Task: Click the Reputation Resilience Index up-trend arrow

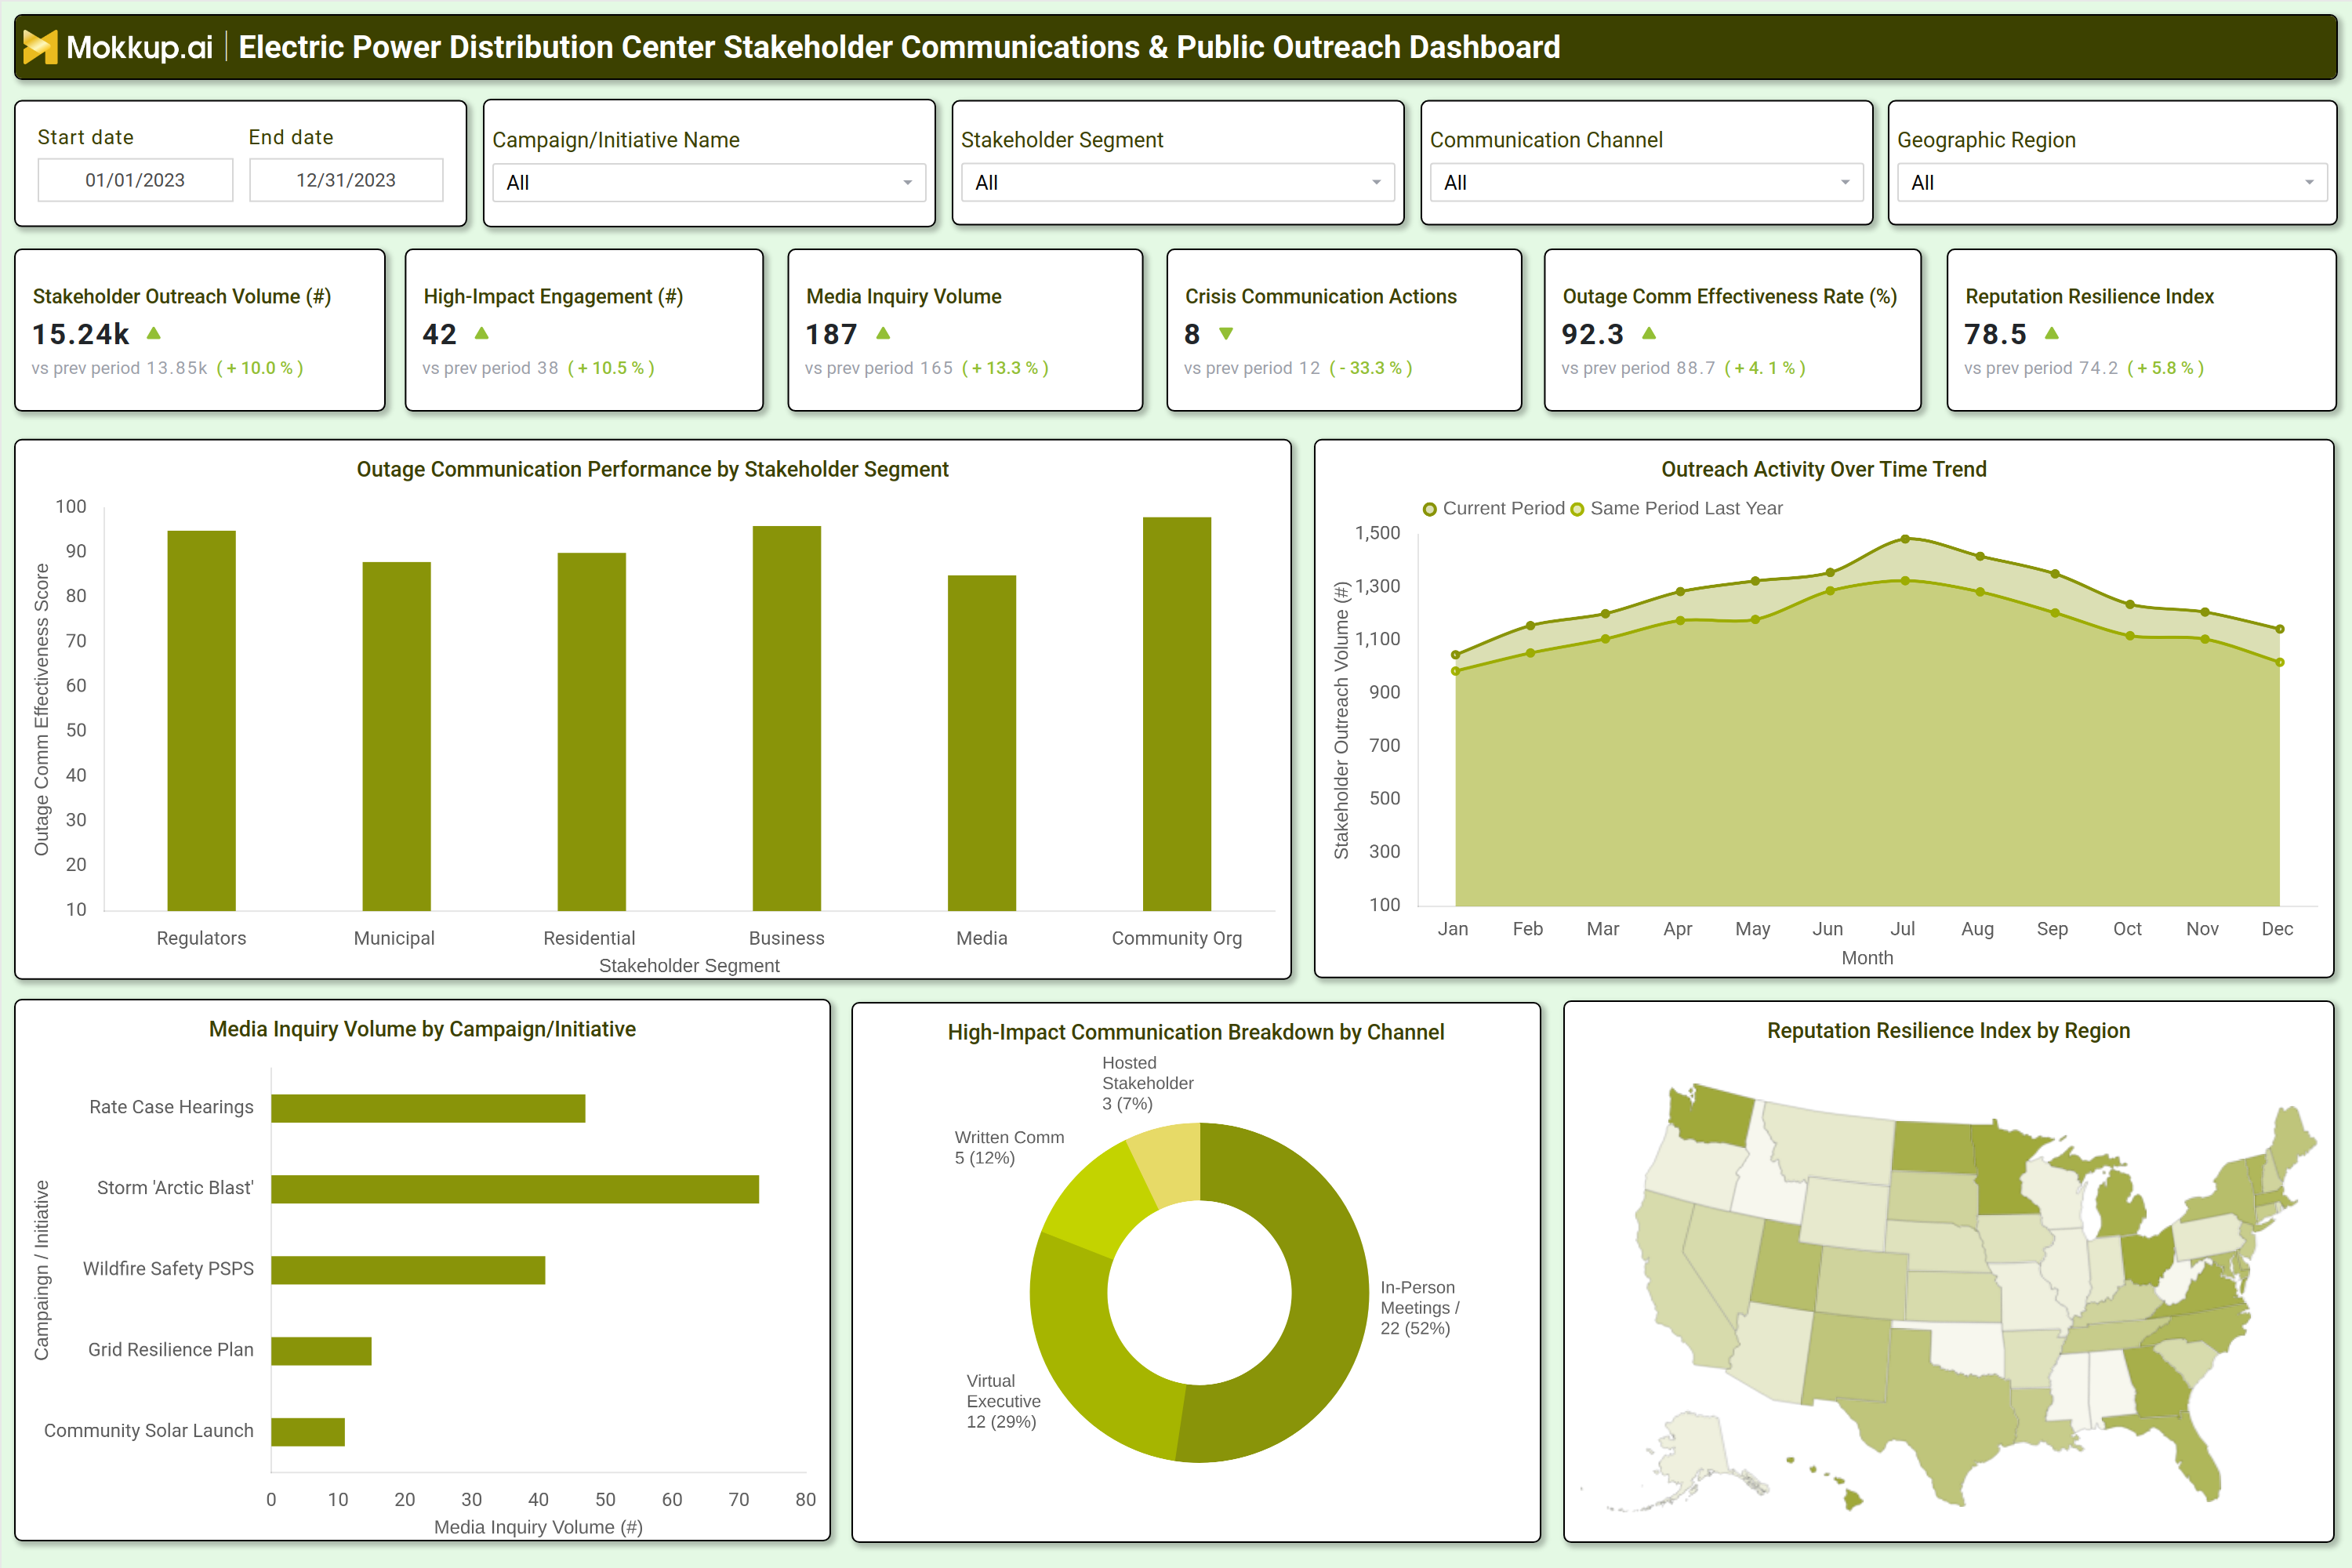Action: 2052,333
